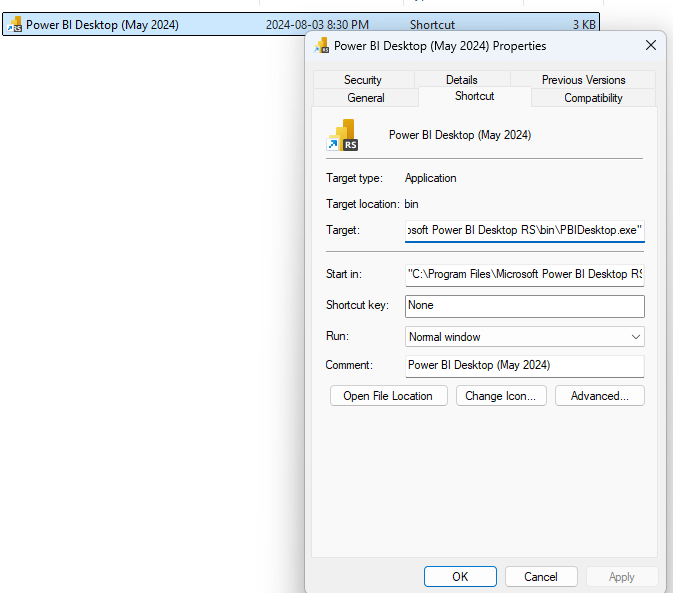Click the Open File Location button
The height and width of the screenshot is (593, 673).
point(388,396)
